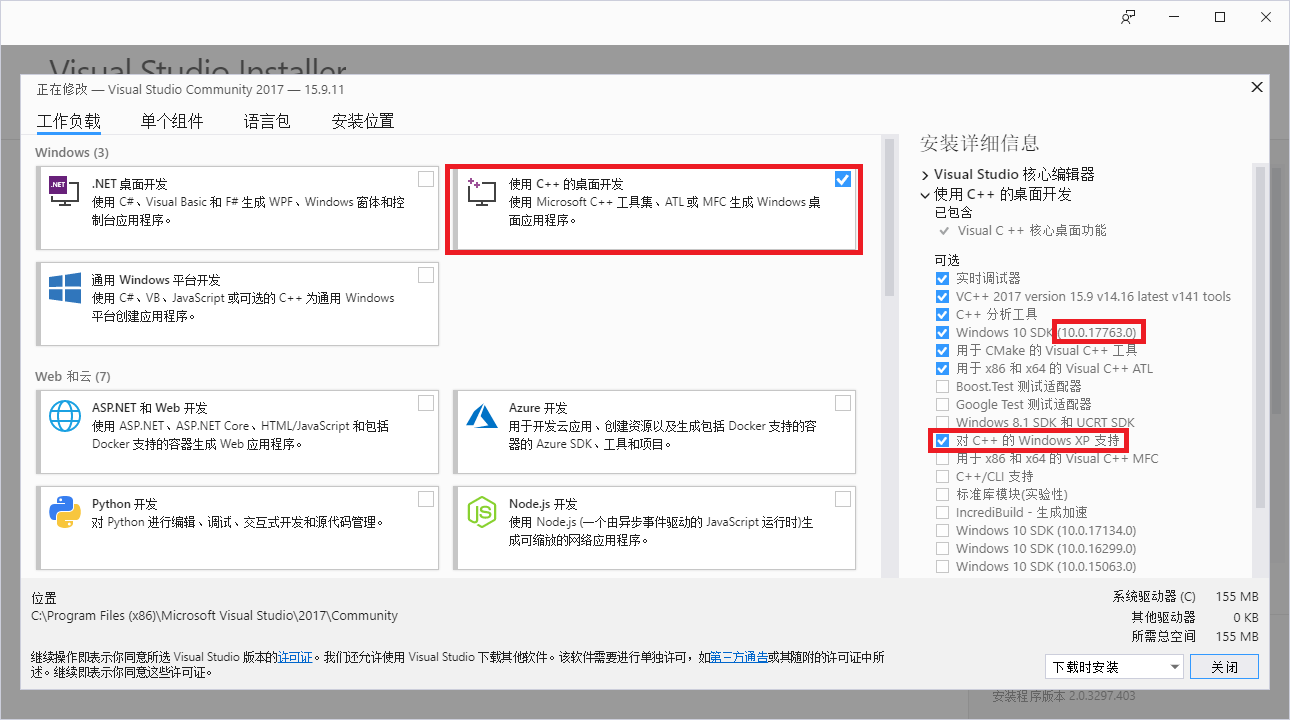The height and width of the screenshot is (720, 1290).
Task: Click the Azure development logo icon
Action: pyautogui.click(x=482, y=415)
